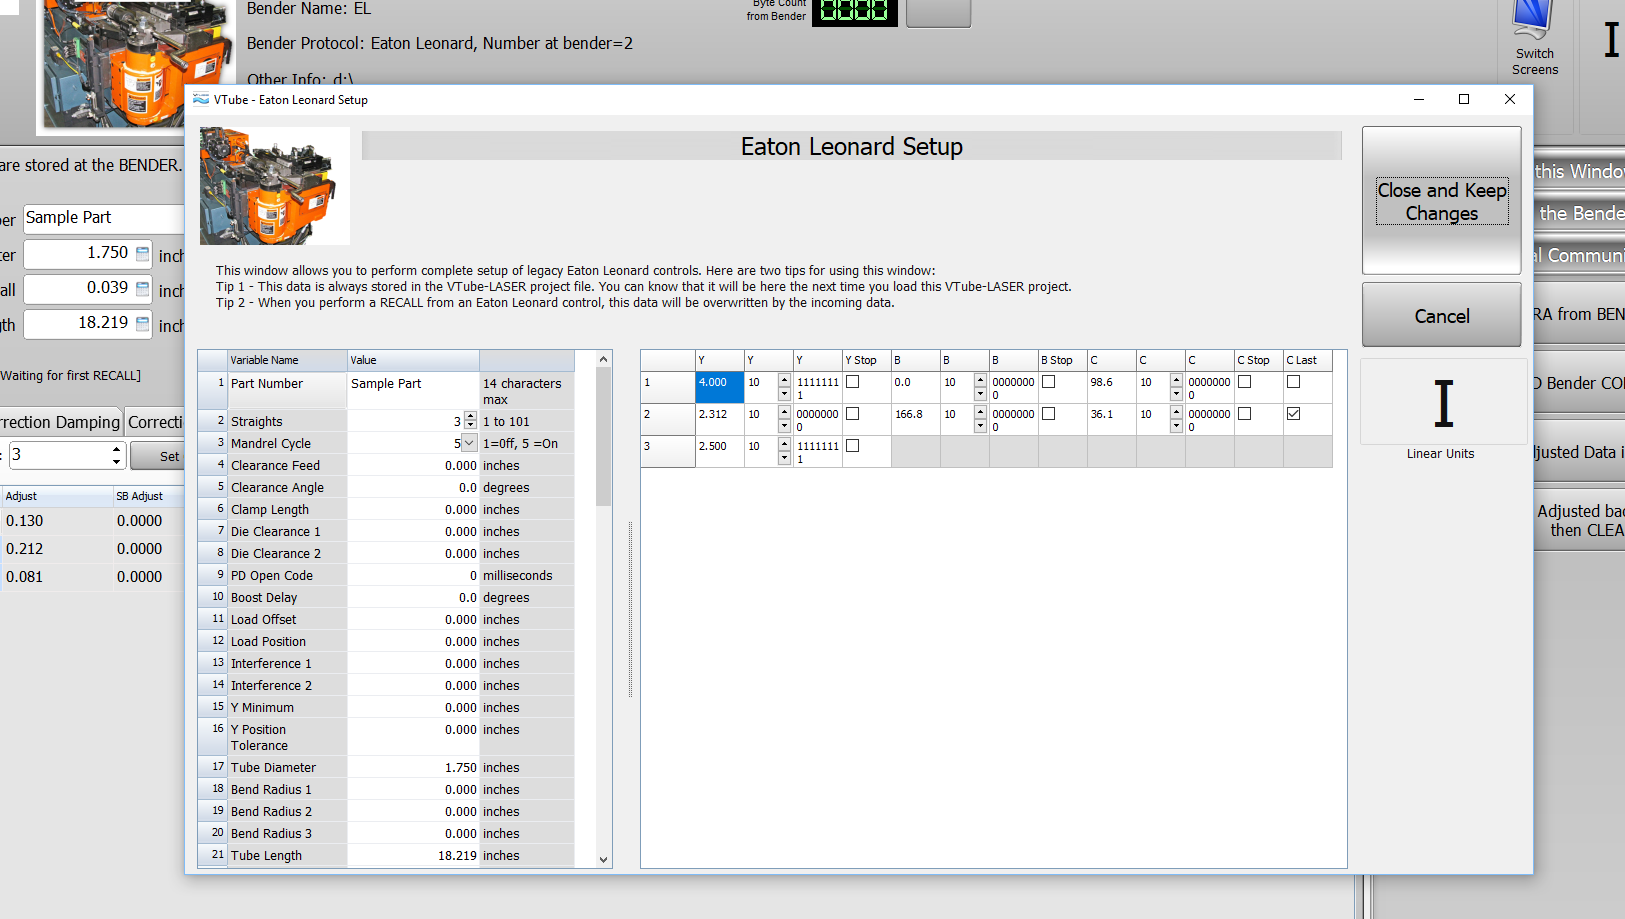The height and width of the screenshot is (919, 1625).
Task: Click the bender photo in the setup dialog
Action: click(x=274, y=186)
